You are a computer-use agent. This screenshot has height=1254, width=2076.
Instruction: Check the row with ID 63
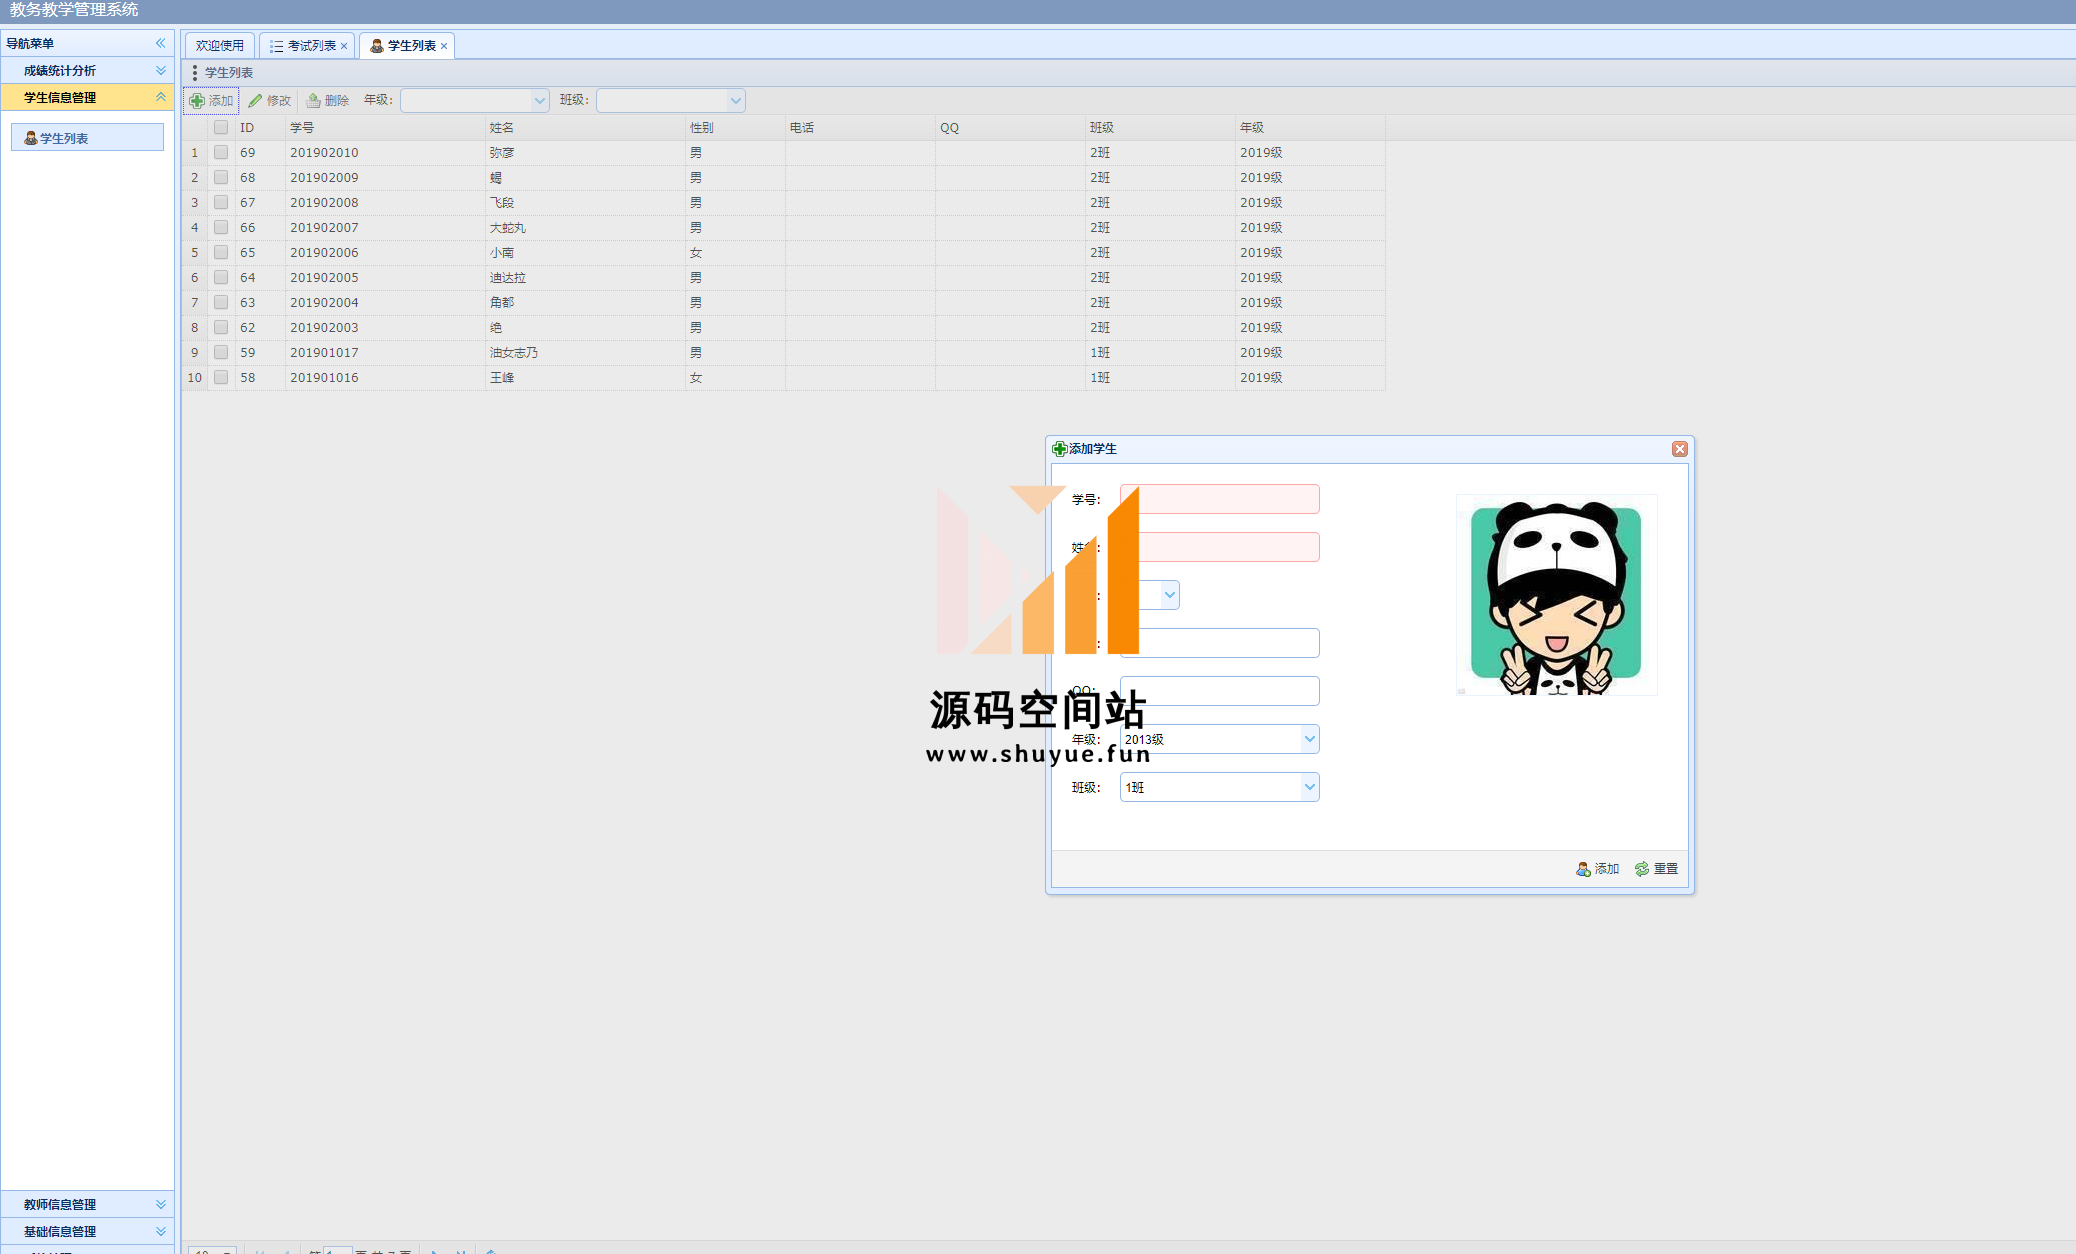point(221,303)
